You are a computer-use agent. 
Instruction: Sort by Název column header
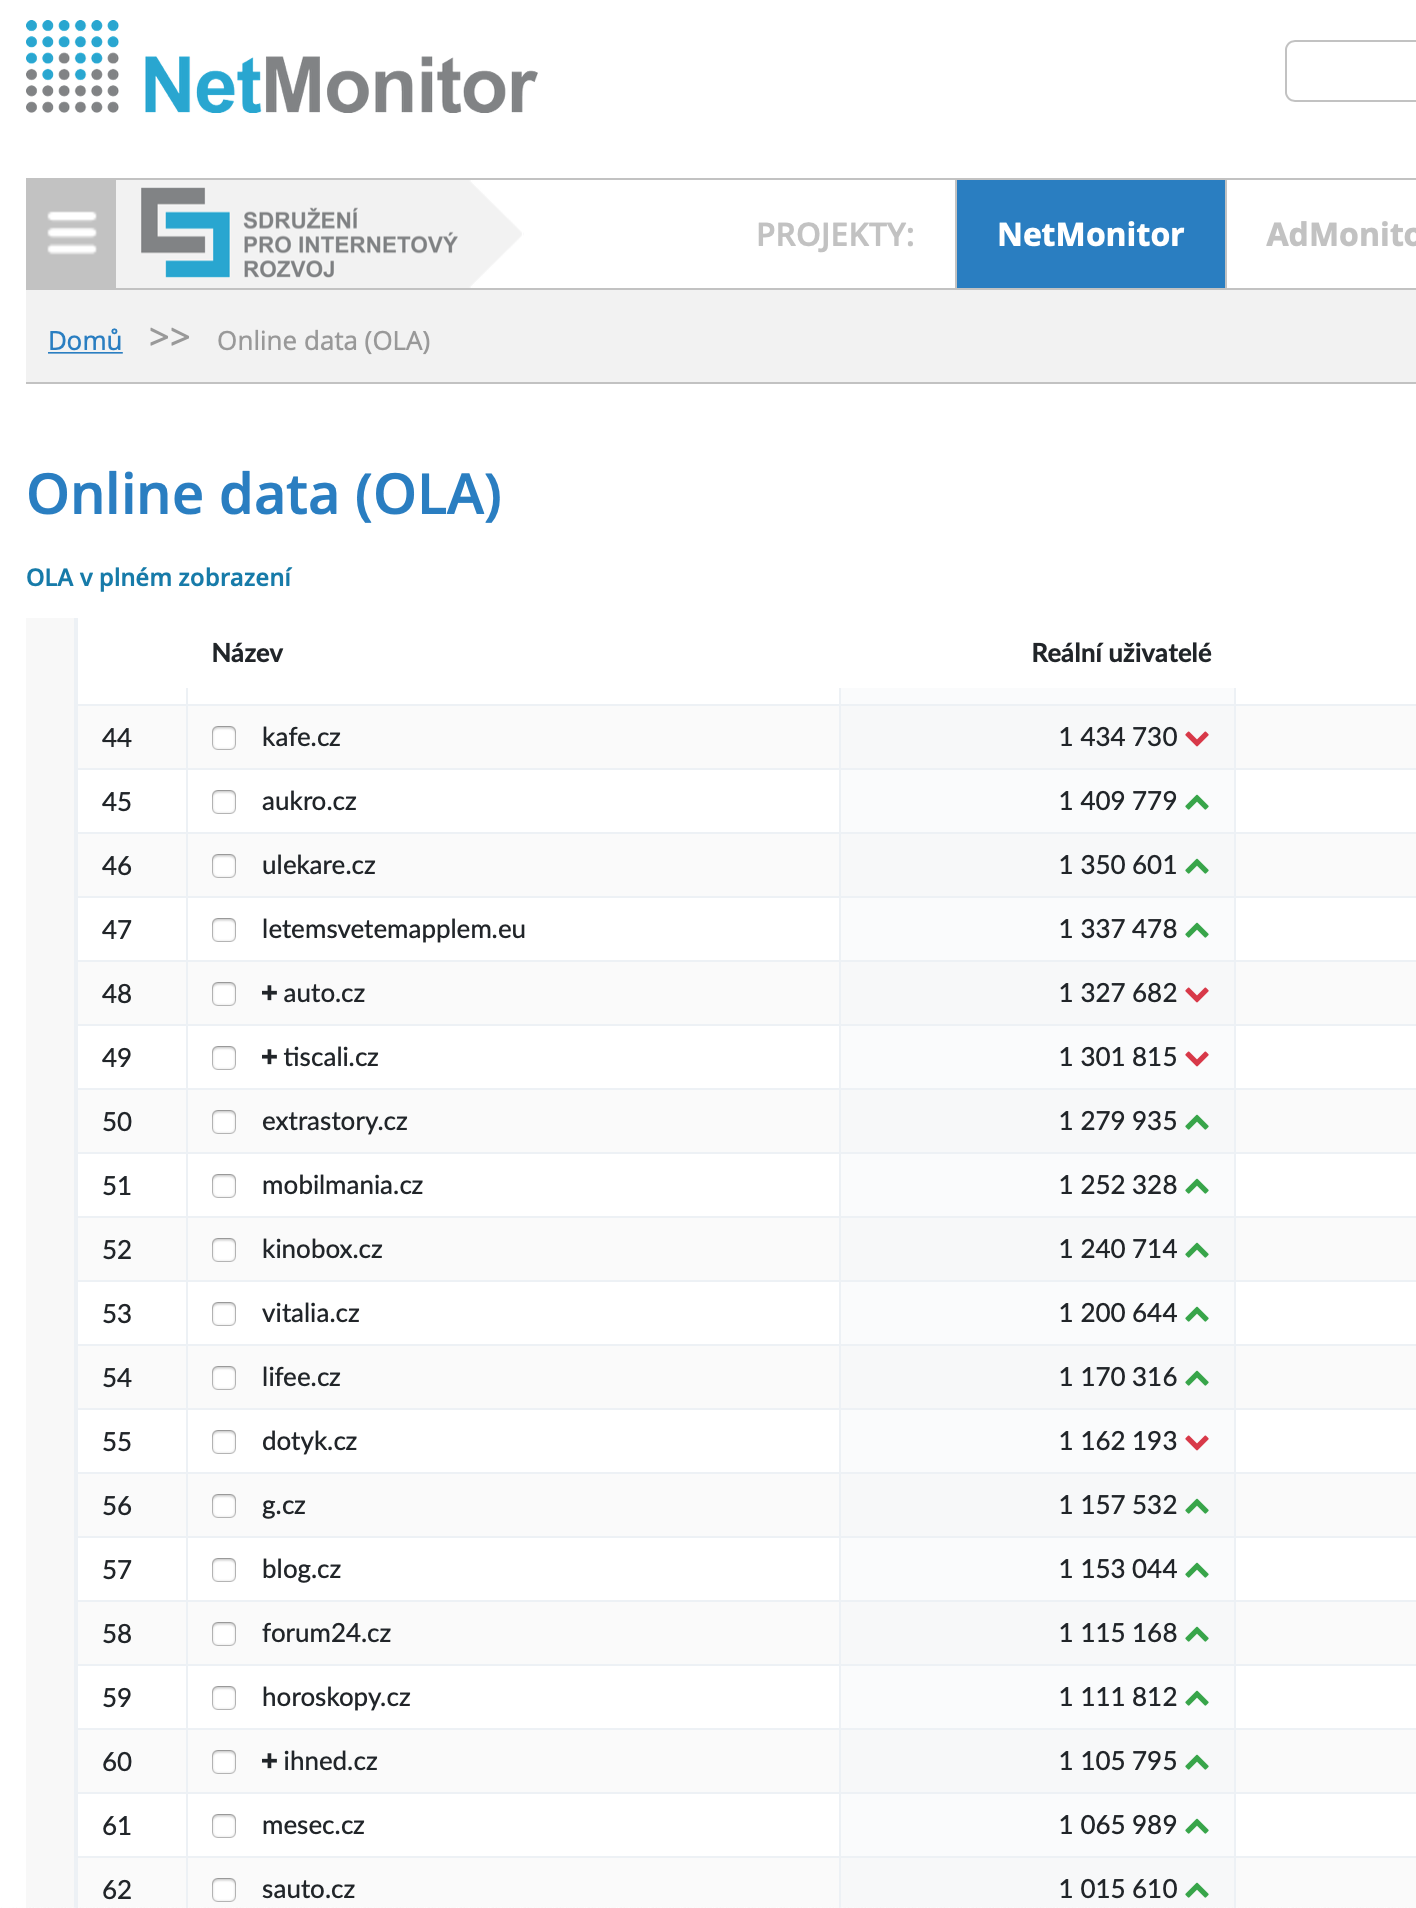(x=247, y=653)
